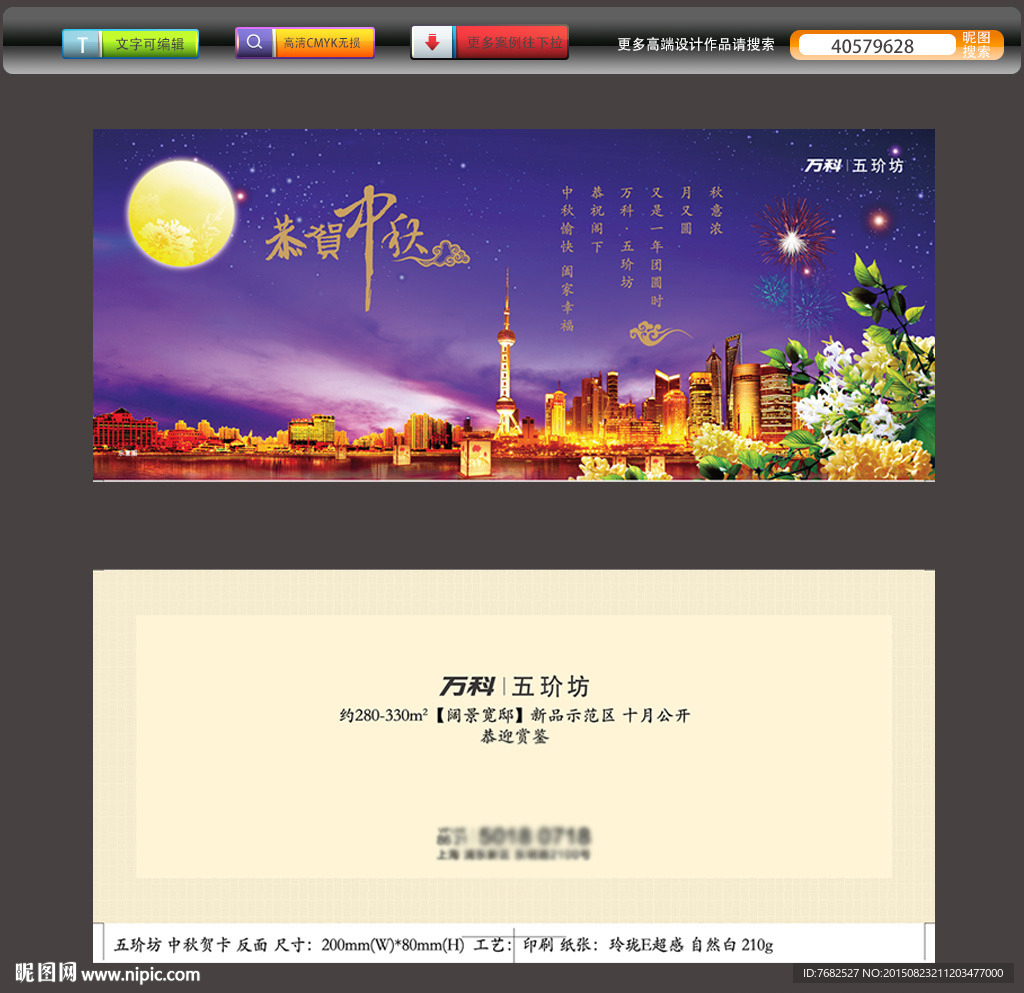Click the ID:7682527 number text
The height and width of the screenshot is (993, 1024).
tap(830, 973)
